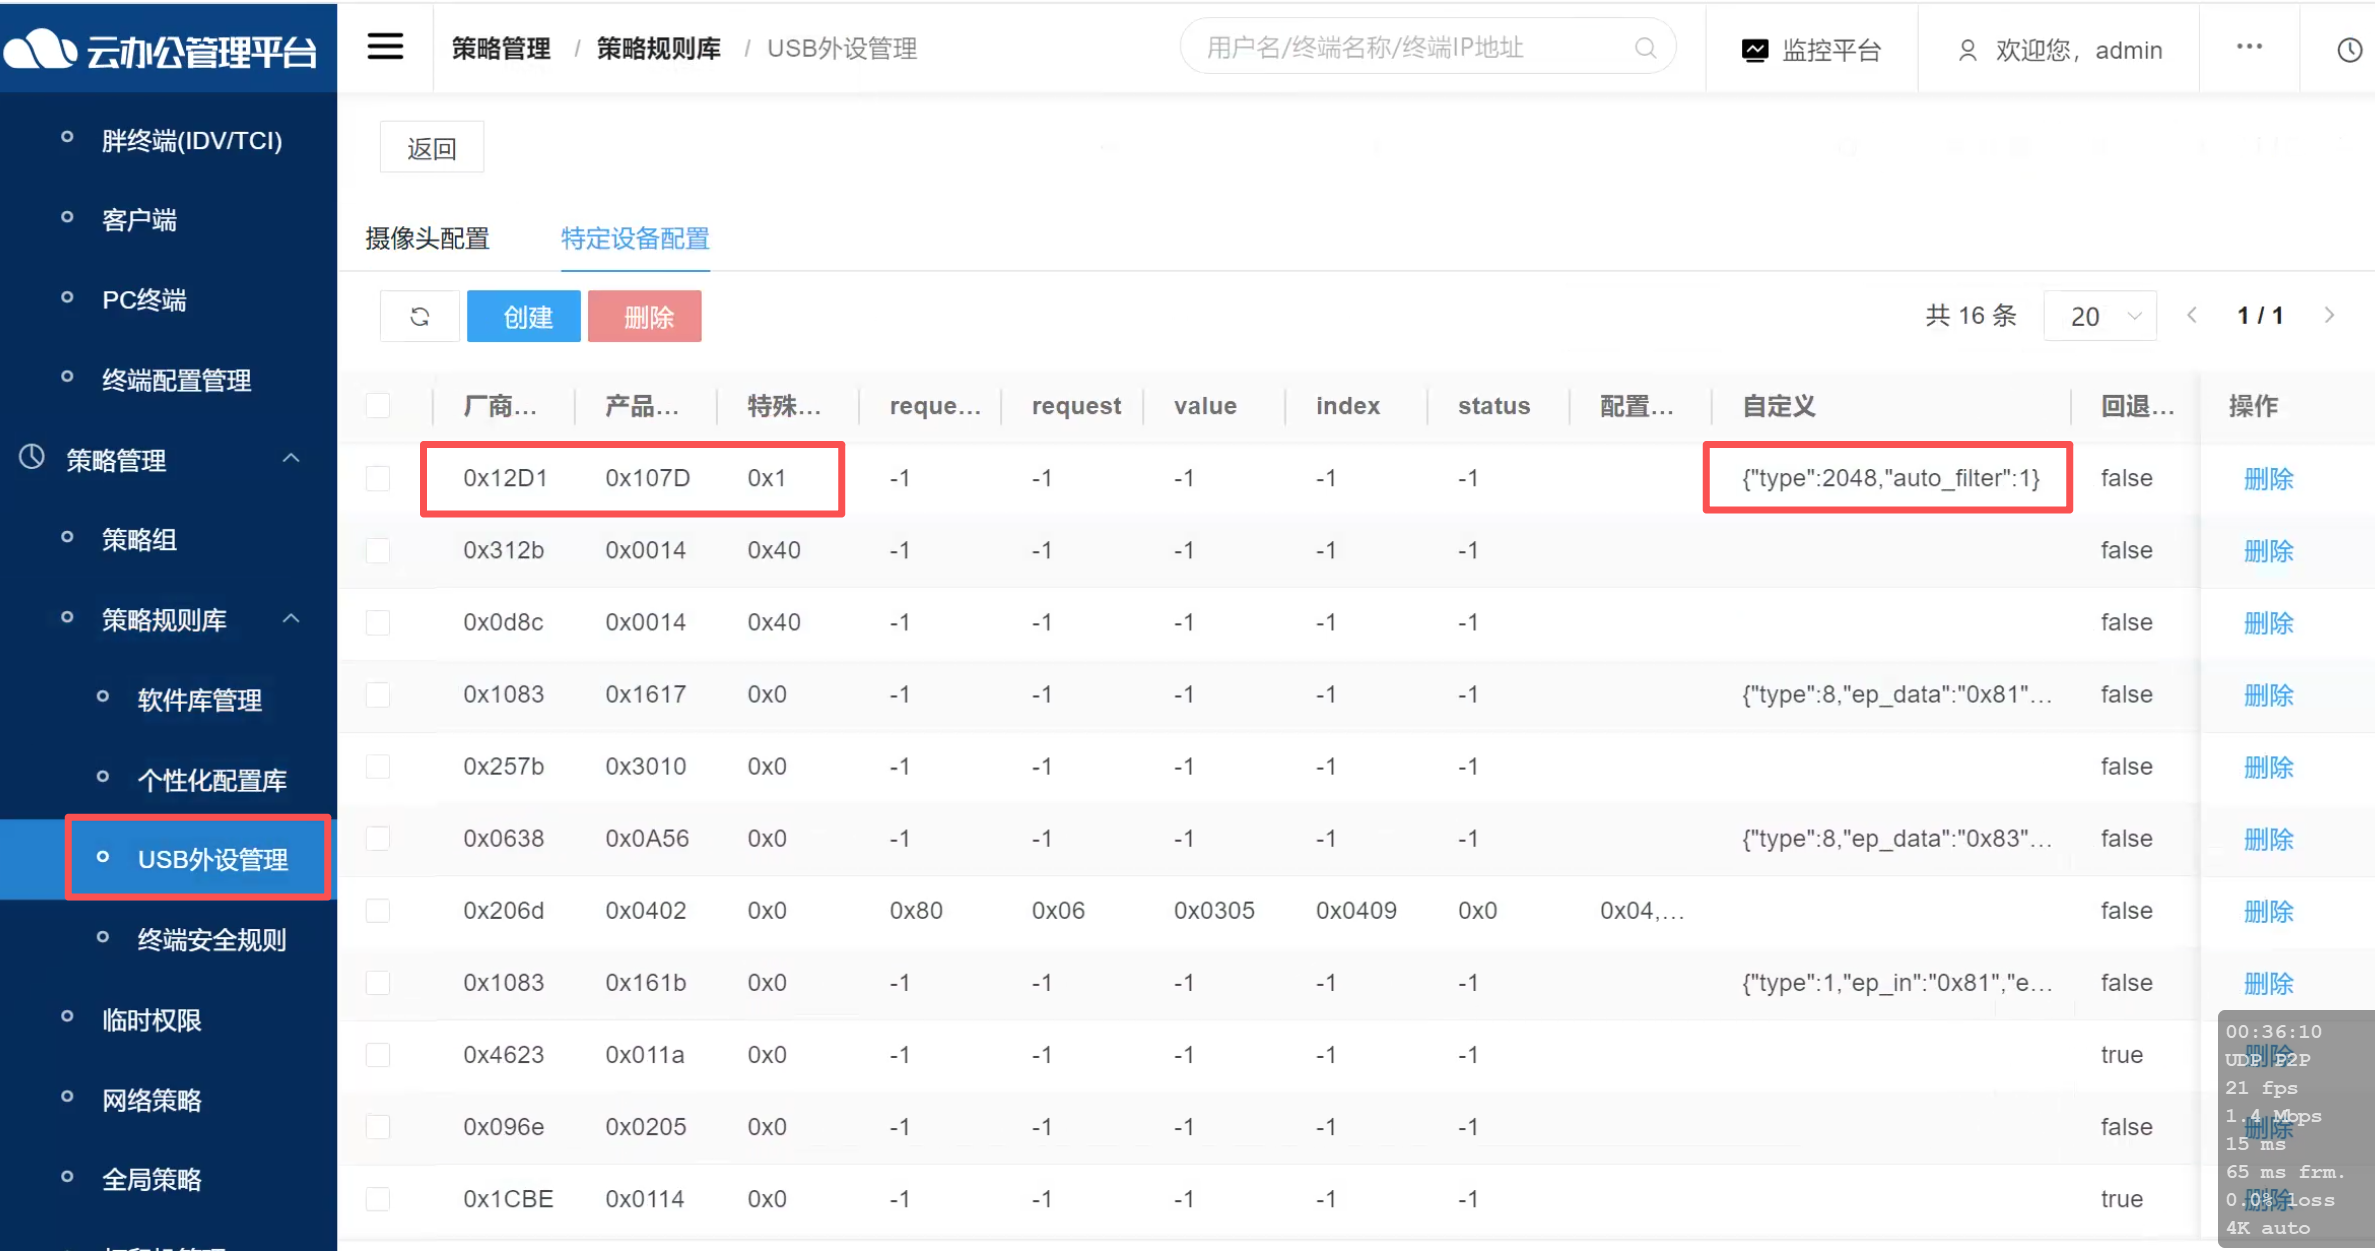2375x1251 pixels.
Task: Open 终端安全规则 in the sidebar
Action: pos(212,940)
